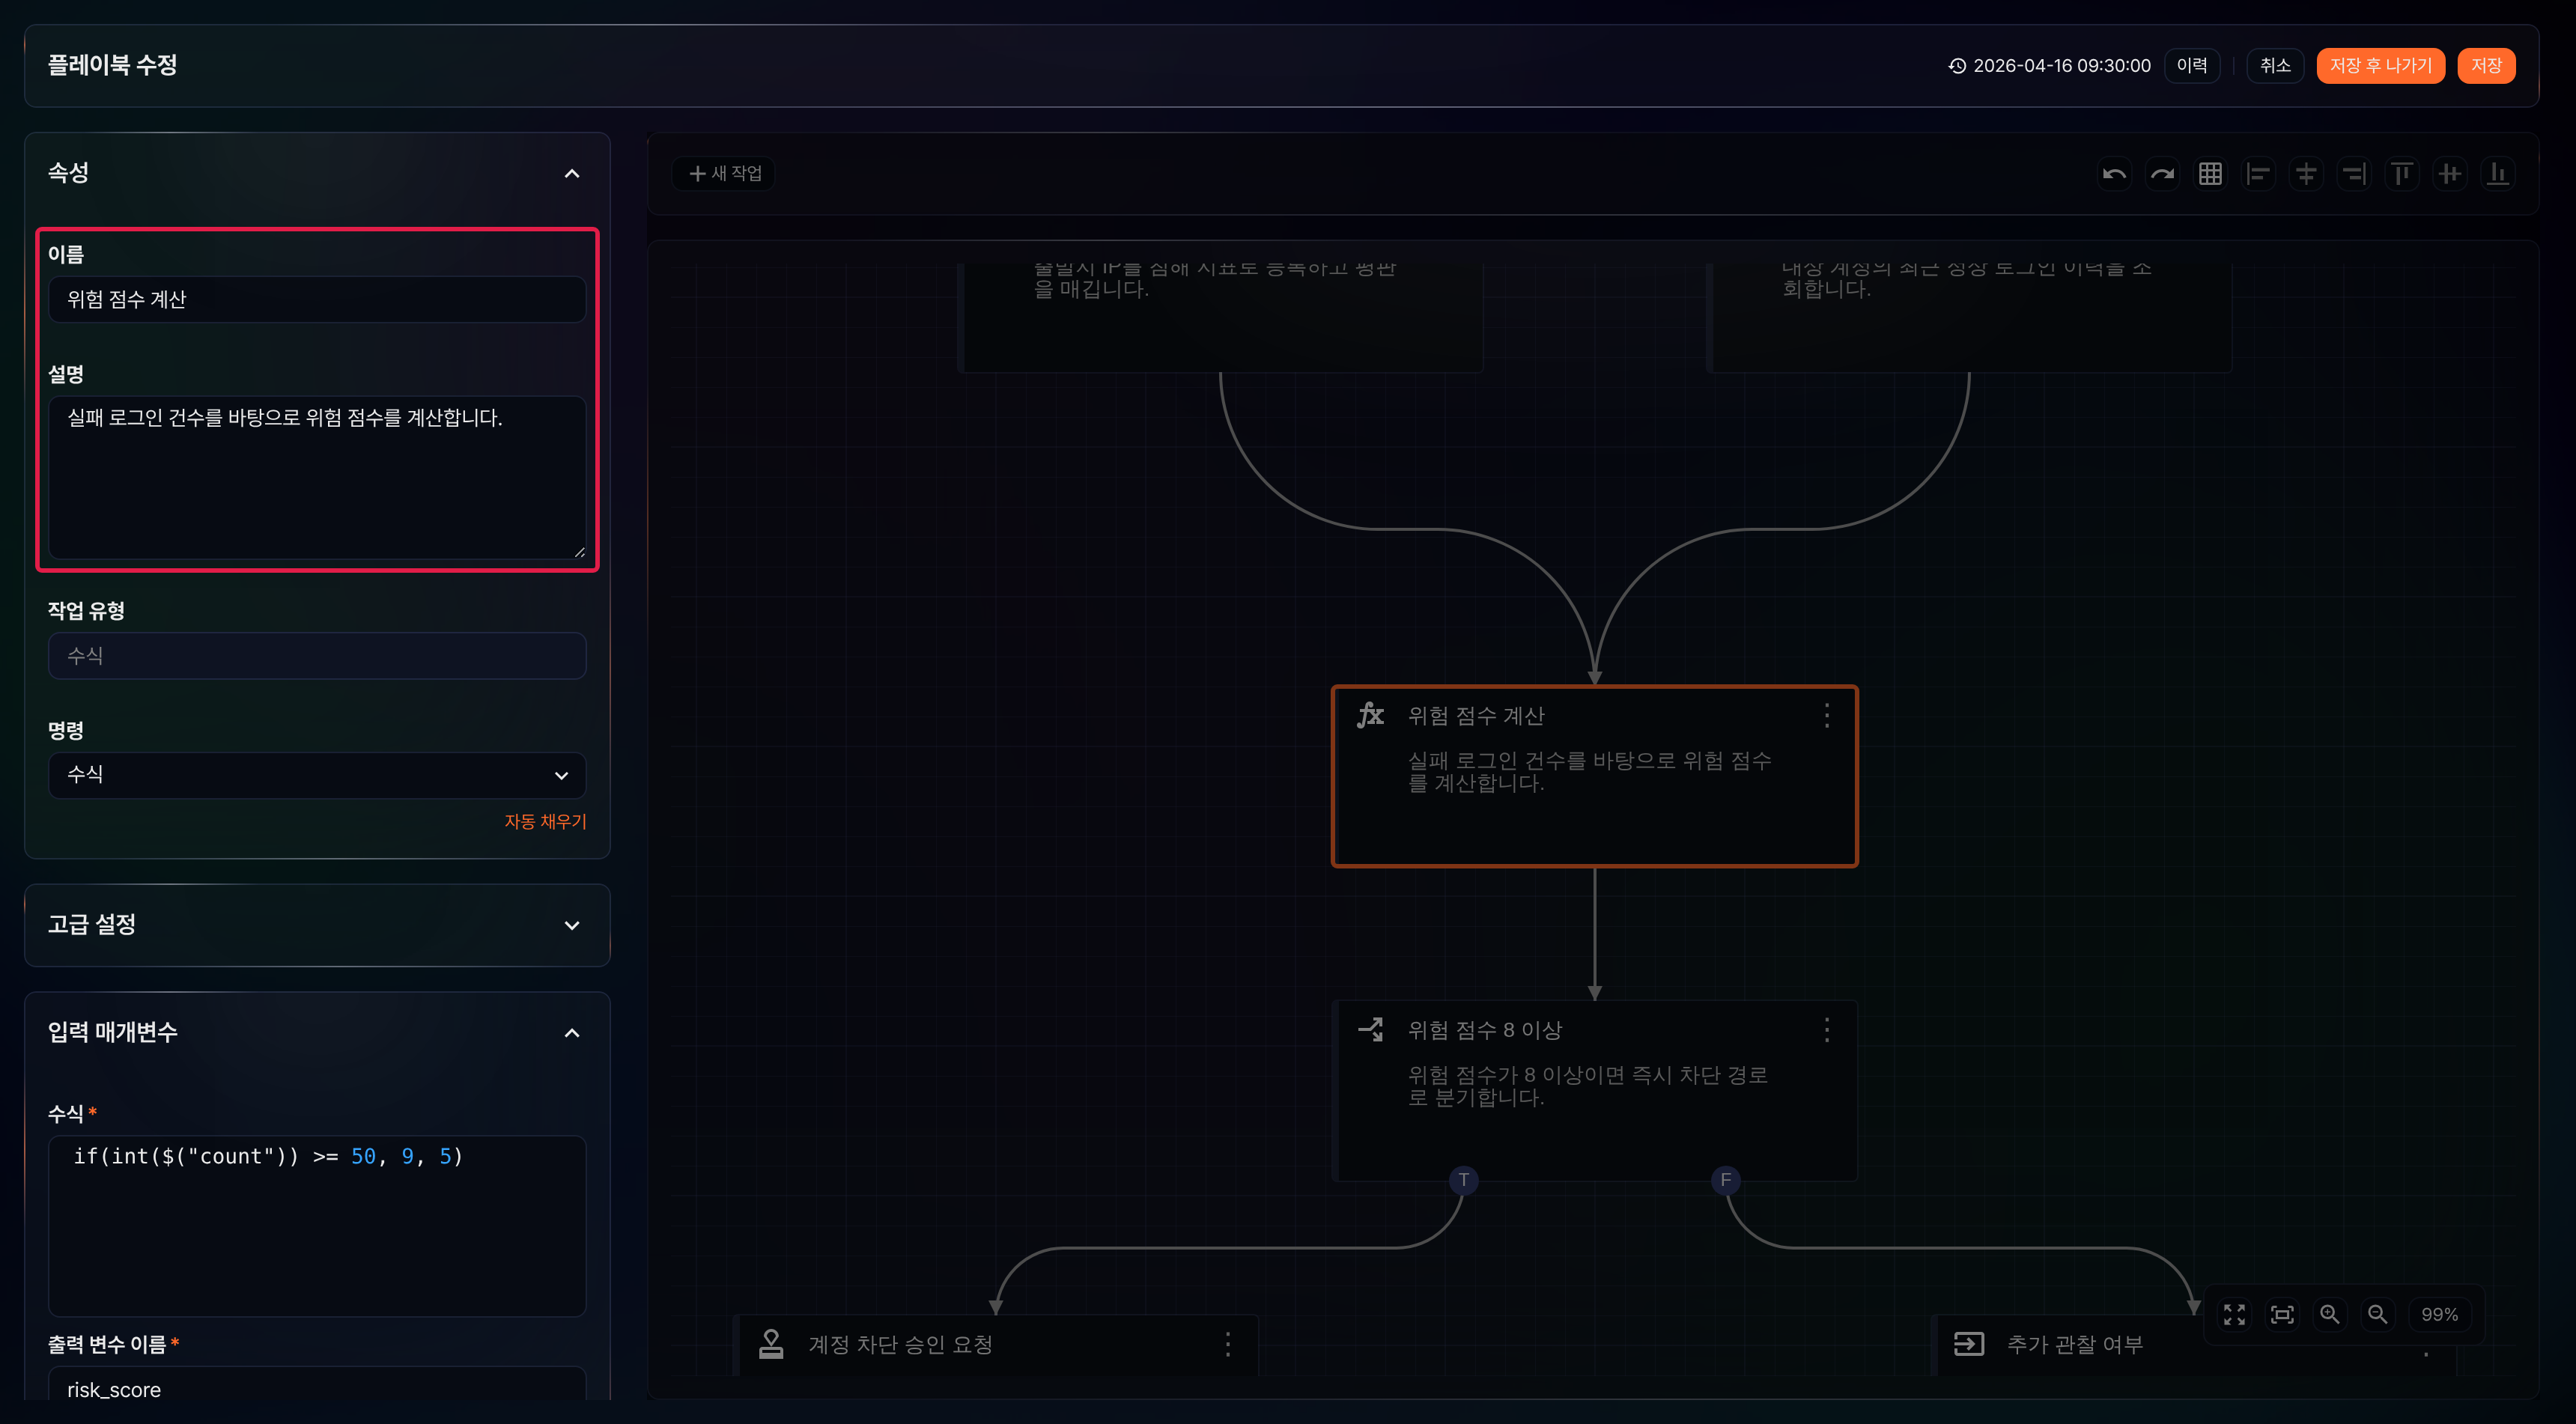
Task: Select the 추가 관찰 여부 node title
Action: 2075,1344
